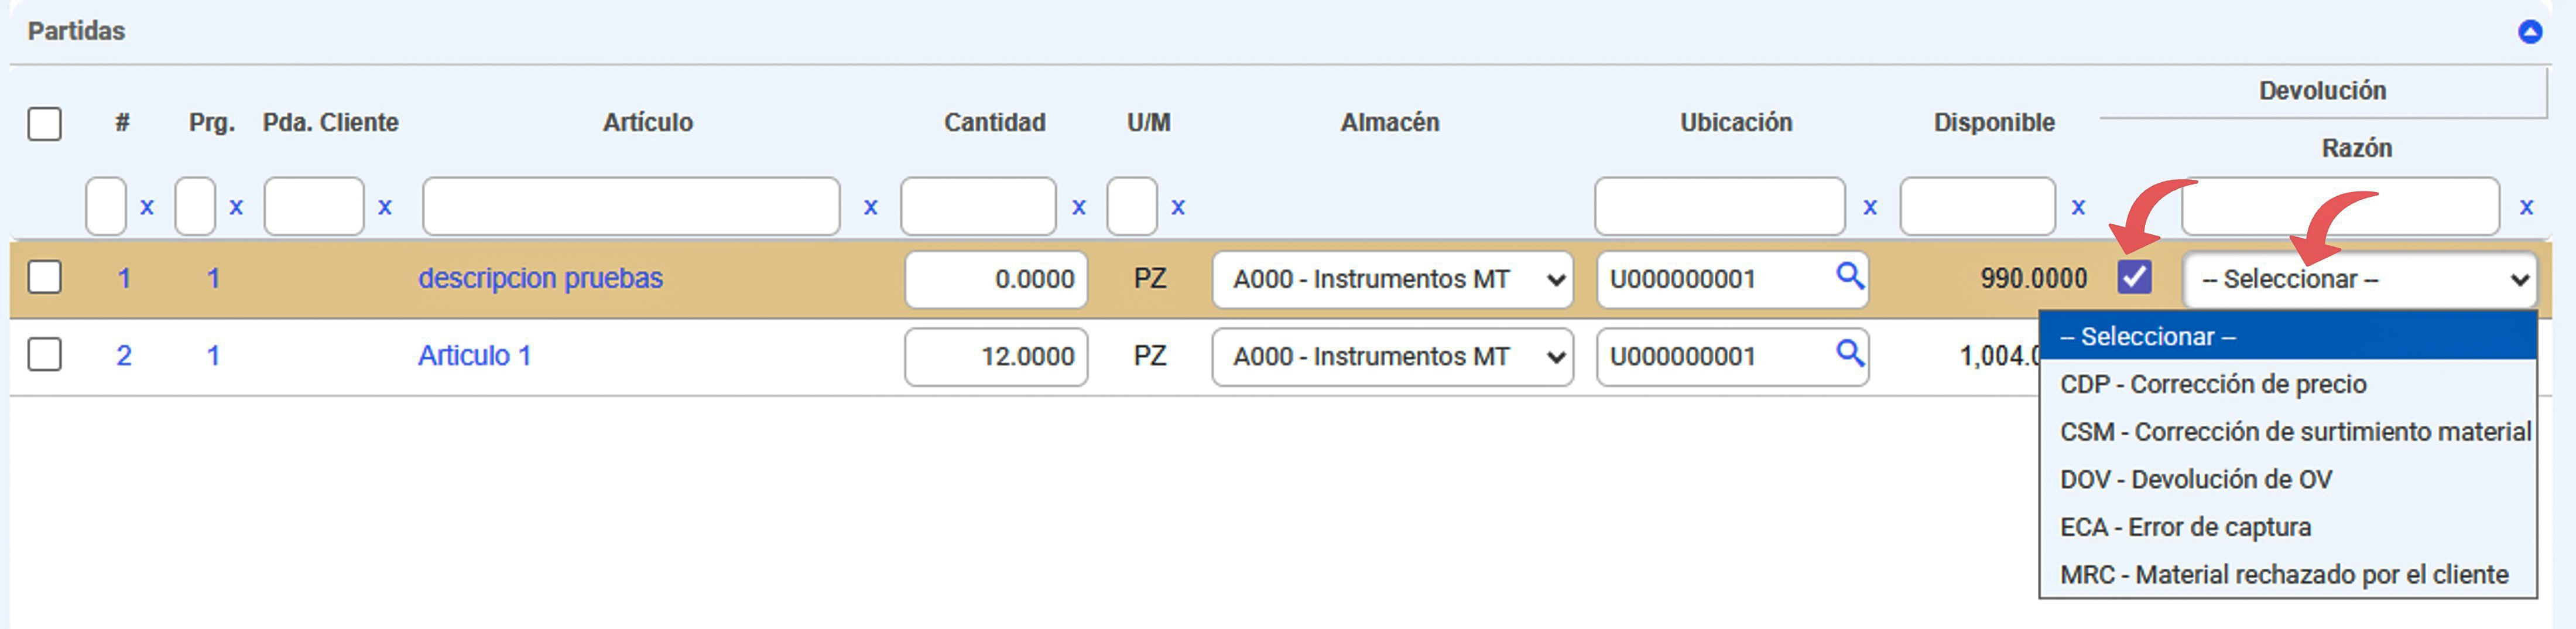Screen dimensions: 2576x629
Task: Click Cantidad field showing 12.0000
Action: (x=995, y=356)
